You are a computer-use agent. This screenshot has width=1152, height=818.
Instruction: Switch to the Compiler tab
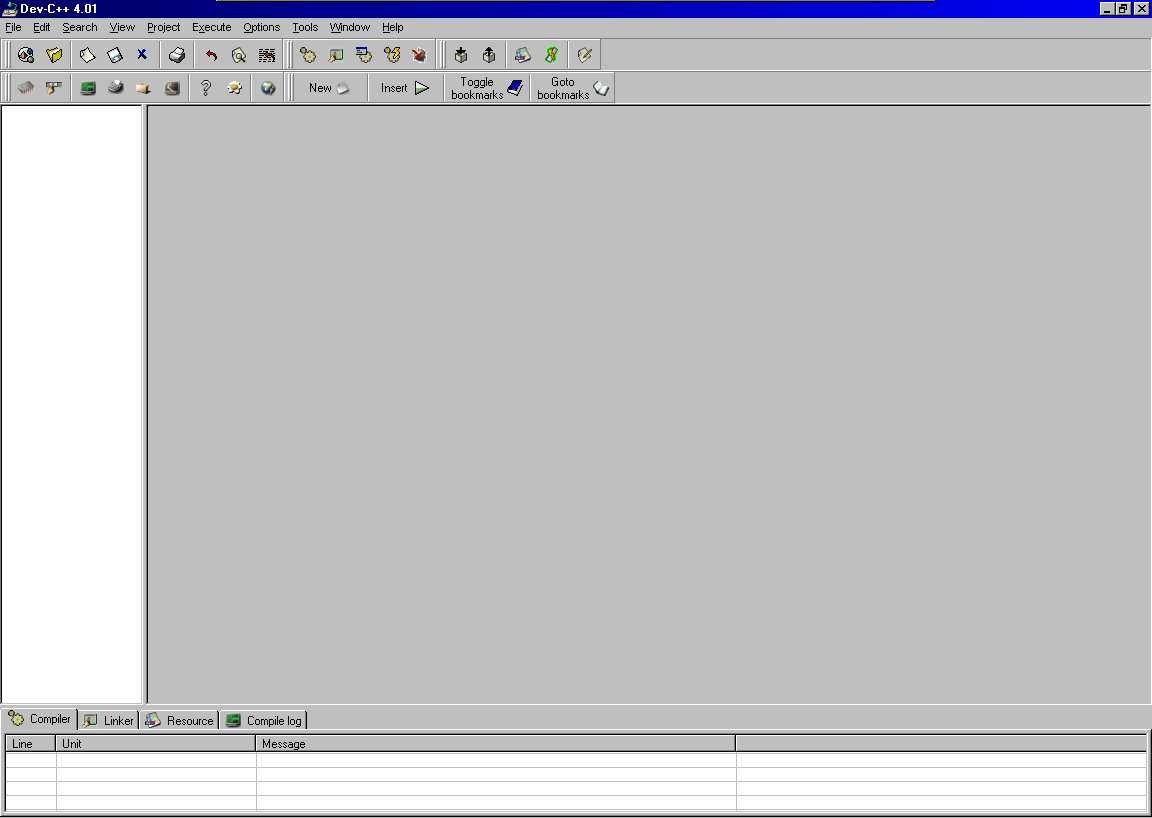pos(40,719)
